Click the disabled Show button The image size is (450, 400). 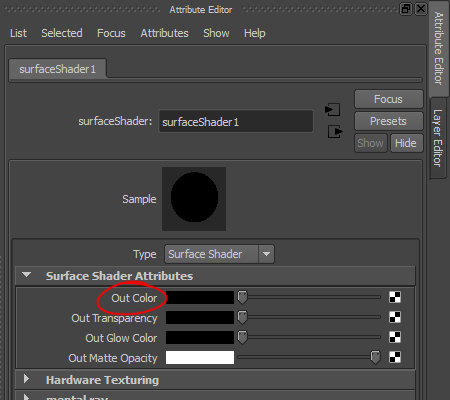(371, 143)
